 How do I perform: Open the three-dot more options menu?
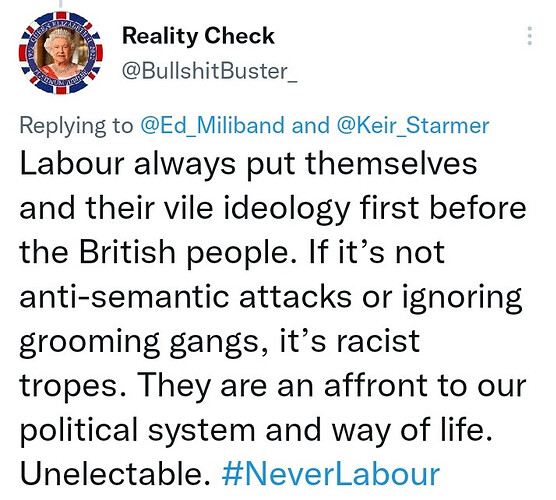coord(529,36)
